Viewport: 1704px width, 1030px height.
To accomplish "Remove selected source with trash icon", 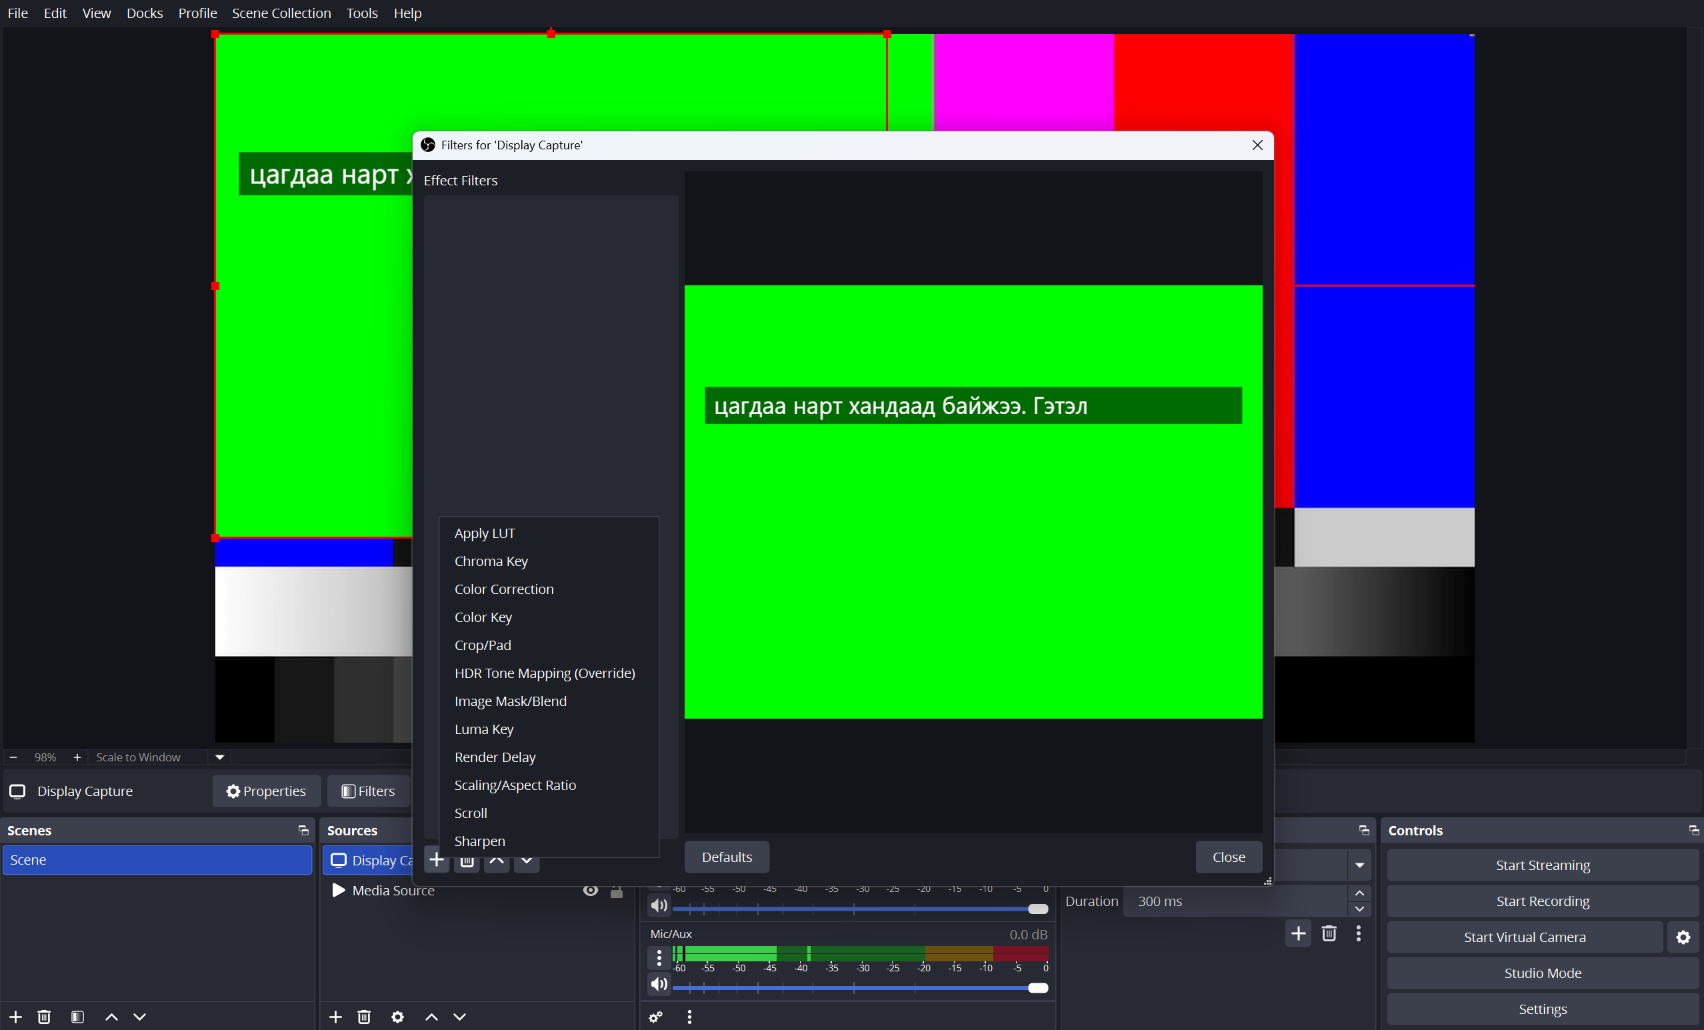I will coord(364,1017).
